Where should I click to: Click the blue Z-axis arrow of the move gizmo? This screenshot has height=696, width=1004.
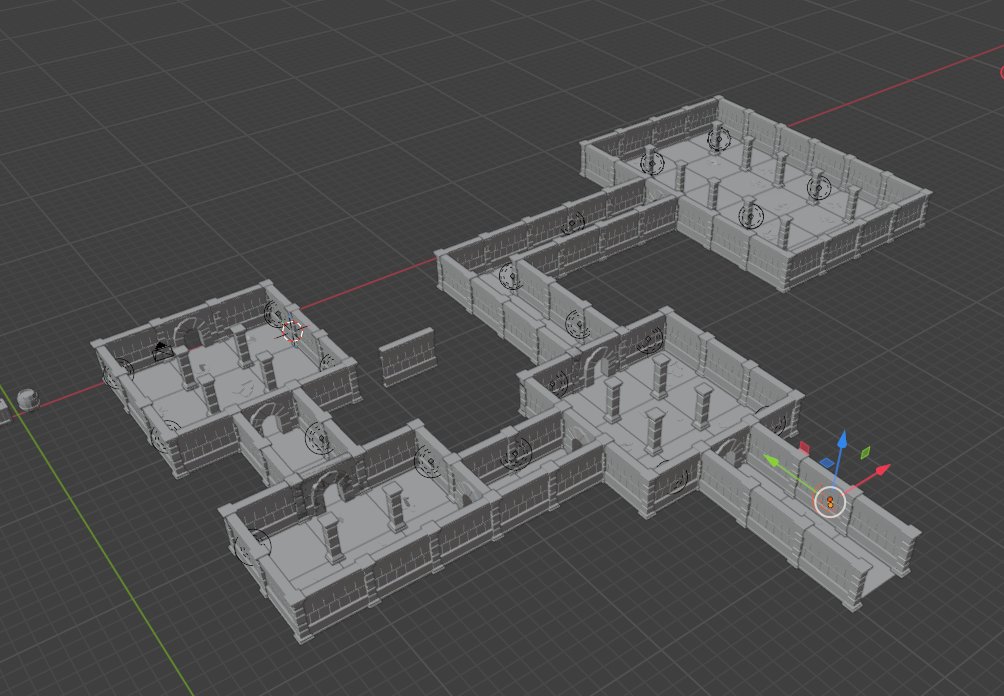[843, 439]
